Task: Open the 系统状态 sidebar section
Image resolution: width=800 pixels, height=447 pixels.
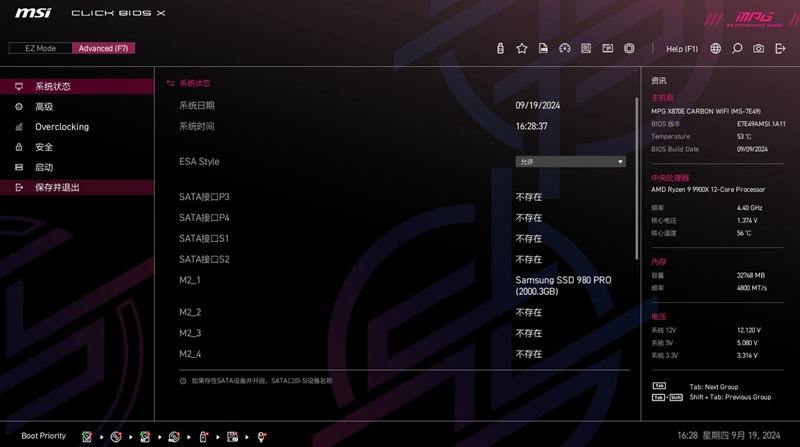Action: click(77, 86)
